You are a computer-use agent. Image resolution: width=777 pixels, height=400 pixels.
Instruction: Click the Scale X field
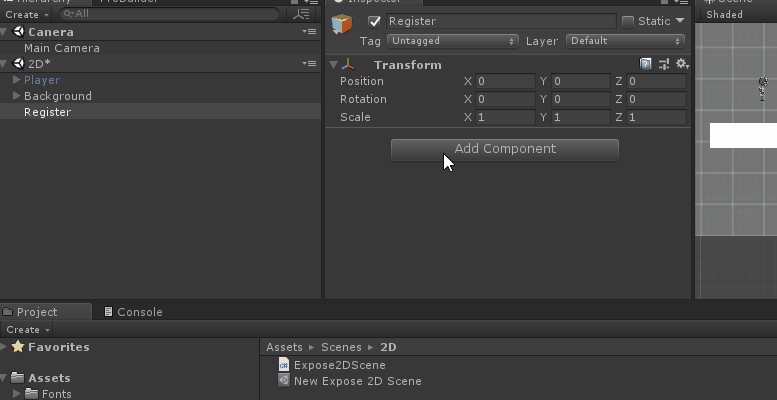tap(505, 117)
